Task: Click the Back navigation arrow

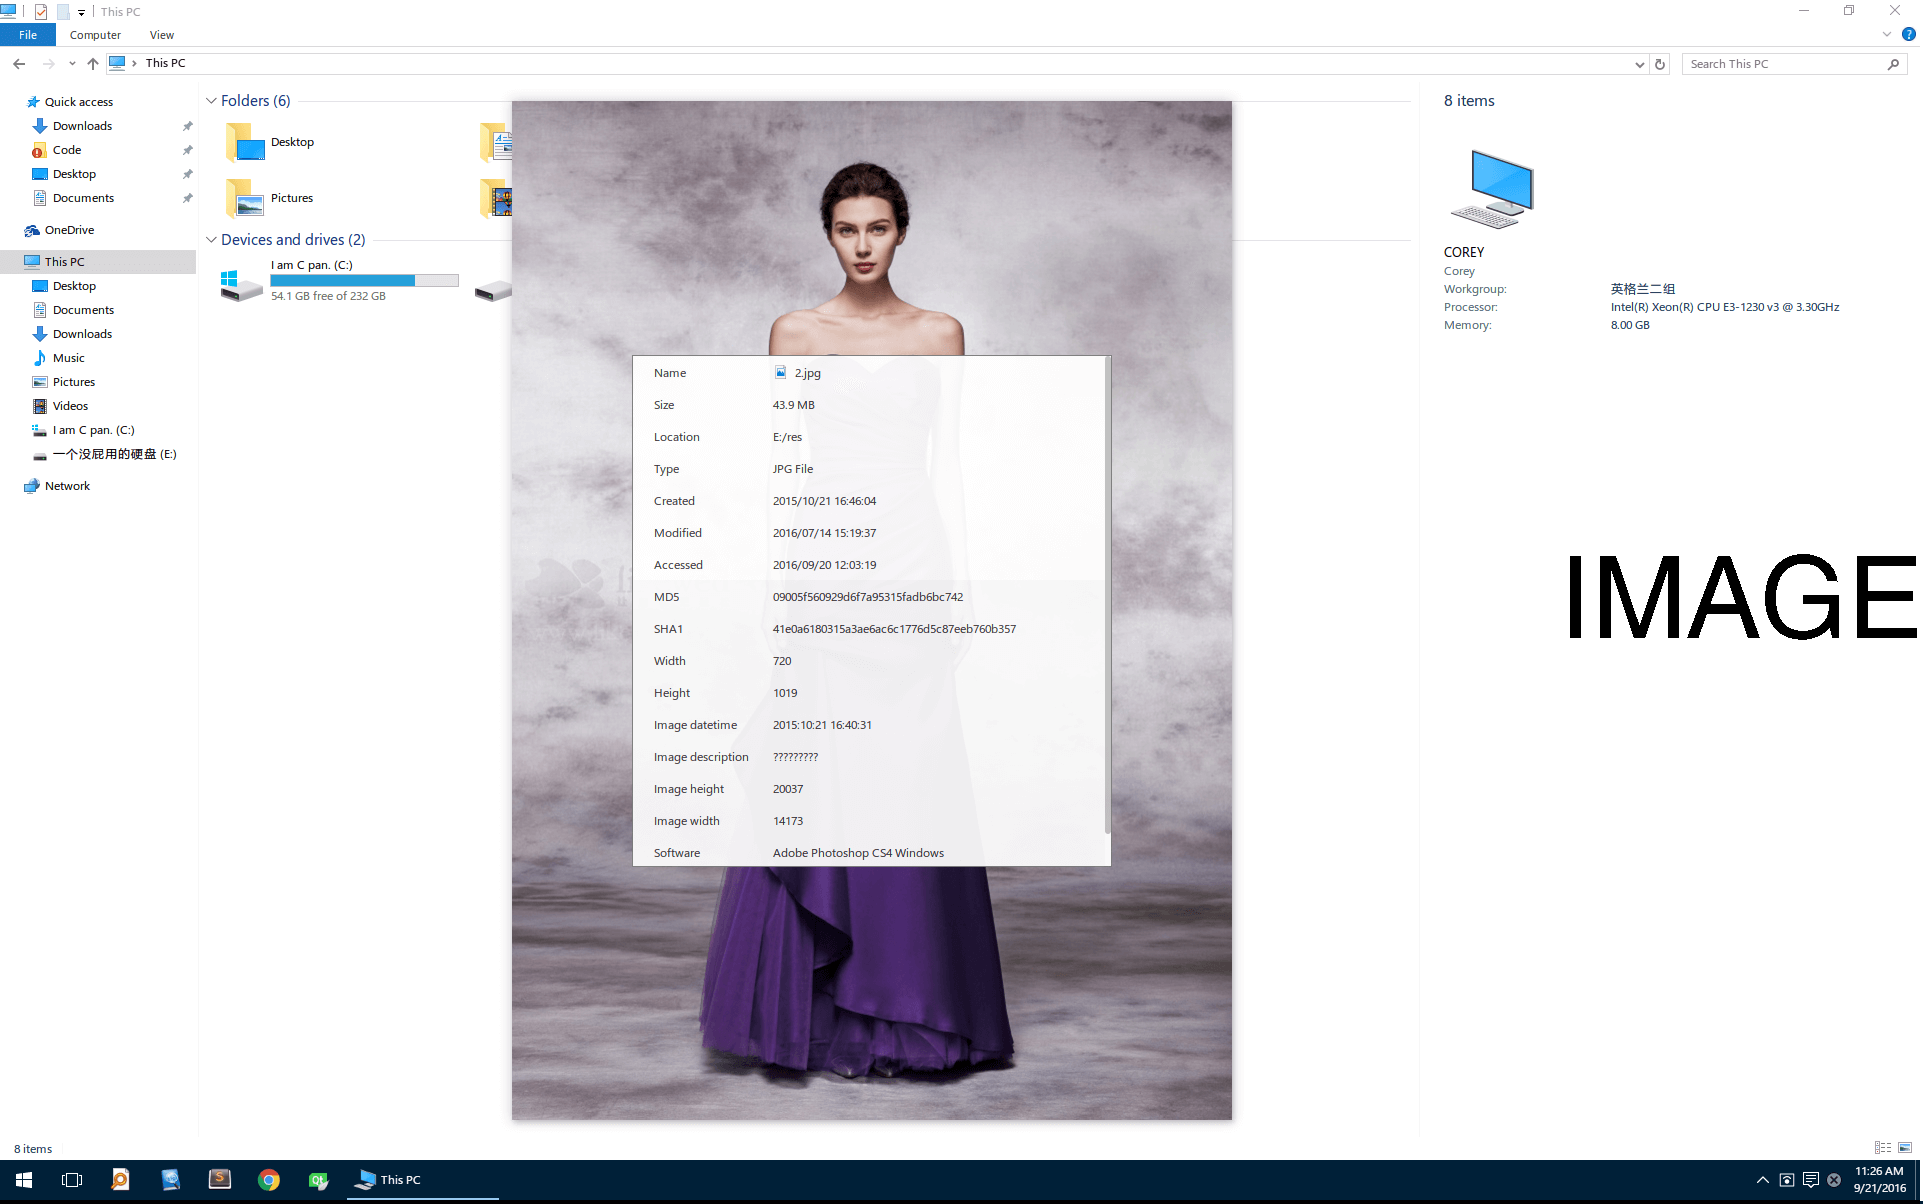Action: click(19, 64)
